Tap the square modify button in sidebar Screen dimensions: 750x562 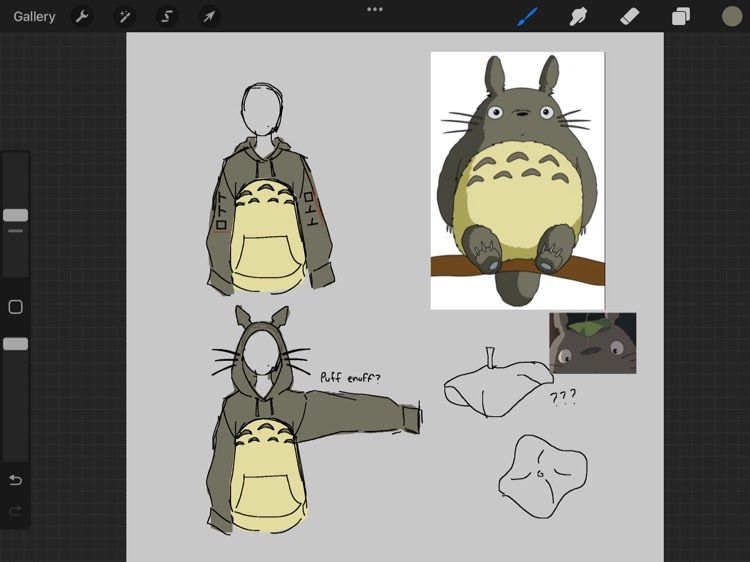(16, 307)
